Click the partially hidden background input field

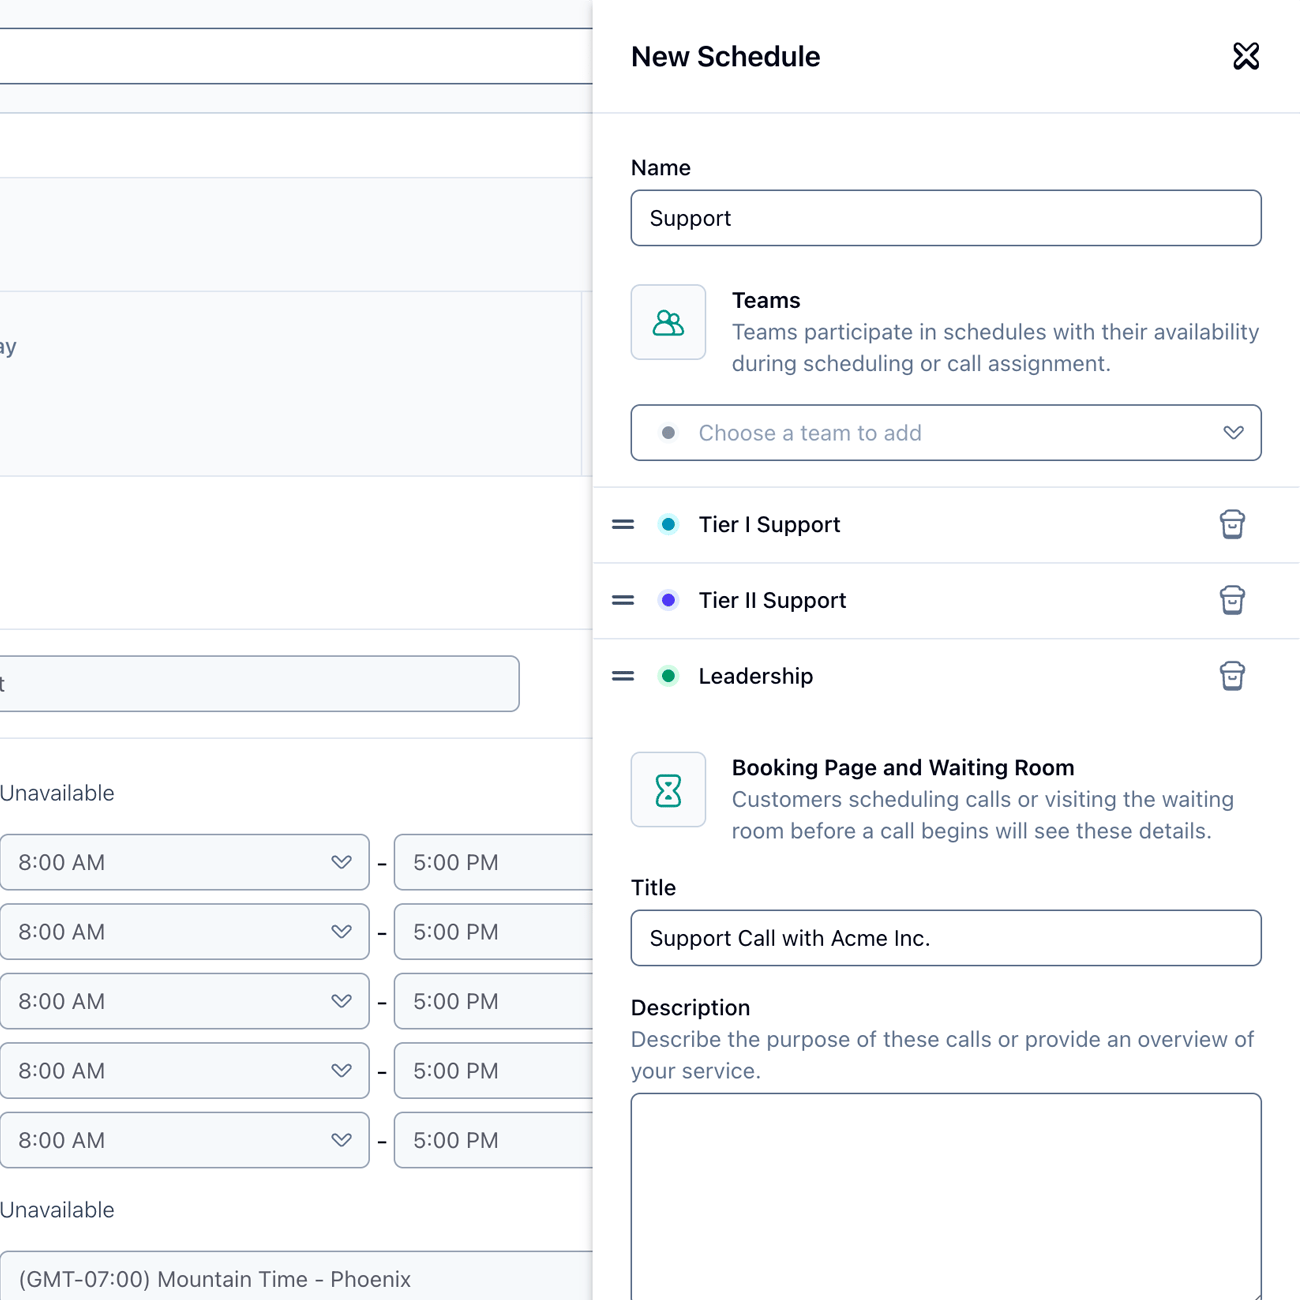[259, 684]
